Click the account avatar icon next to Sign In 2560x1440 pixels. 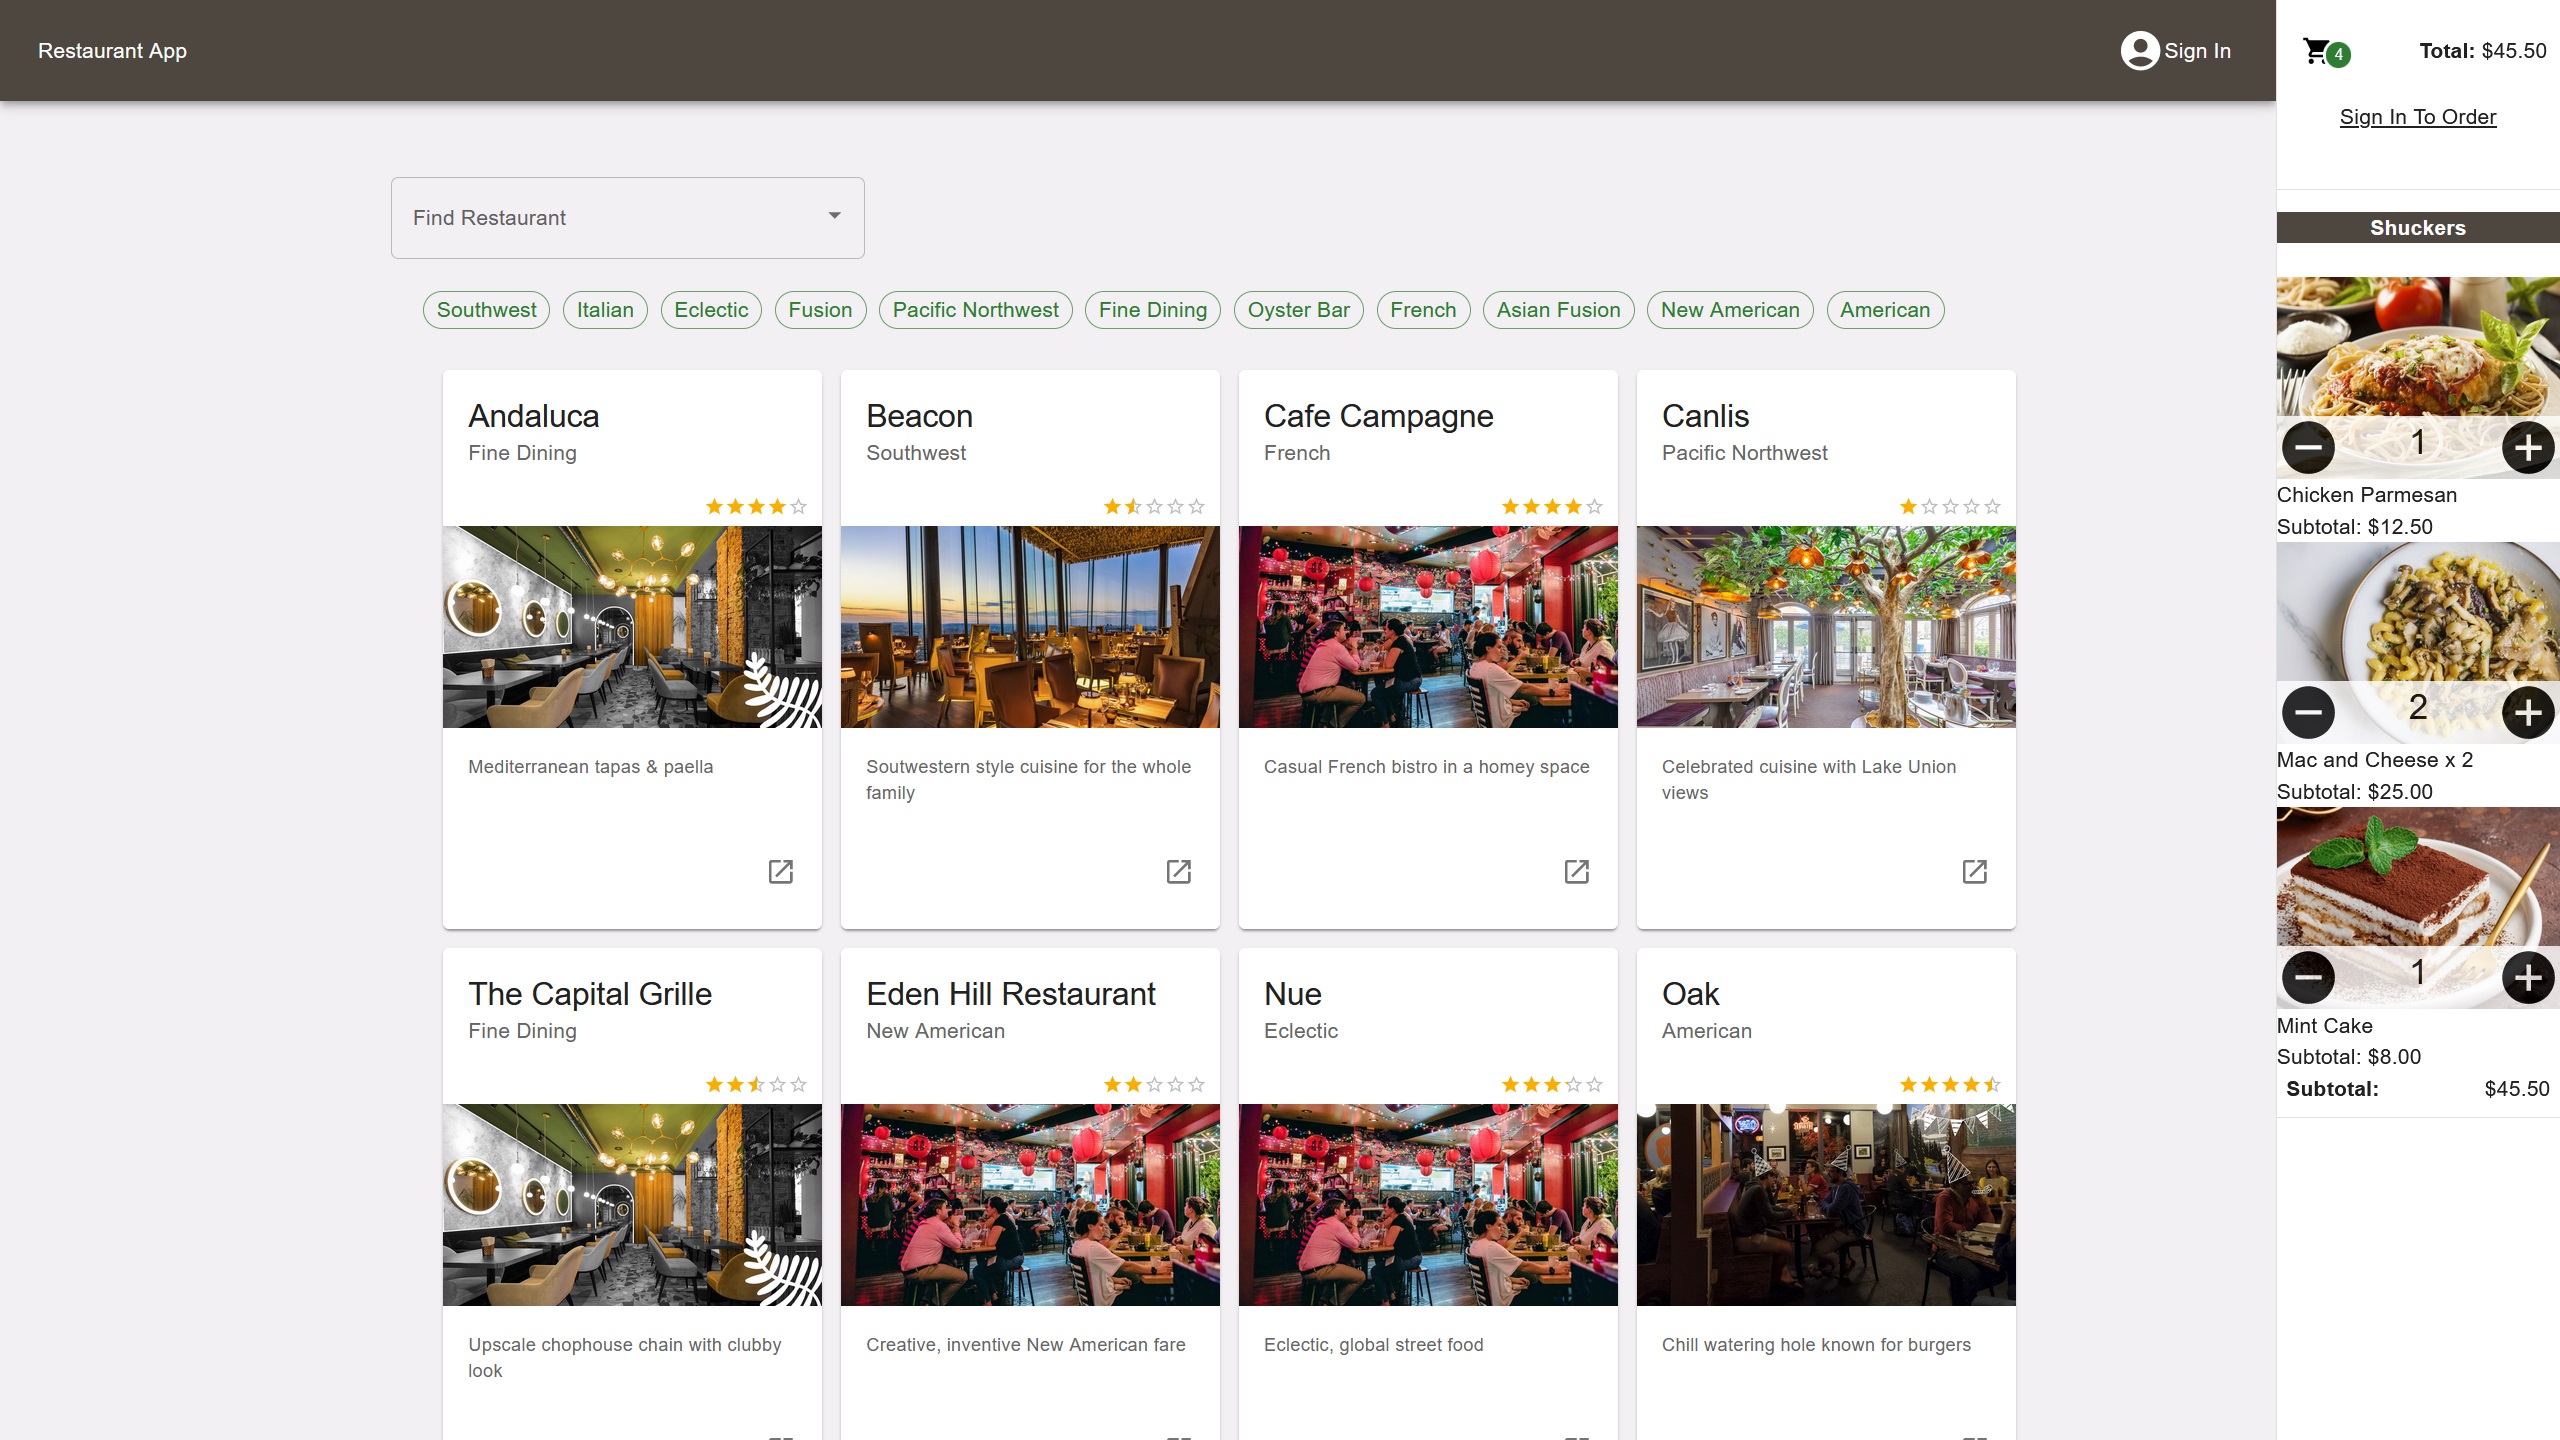click(x=2140, y=50)
